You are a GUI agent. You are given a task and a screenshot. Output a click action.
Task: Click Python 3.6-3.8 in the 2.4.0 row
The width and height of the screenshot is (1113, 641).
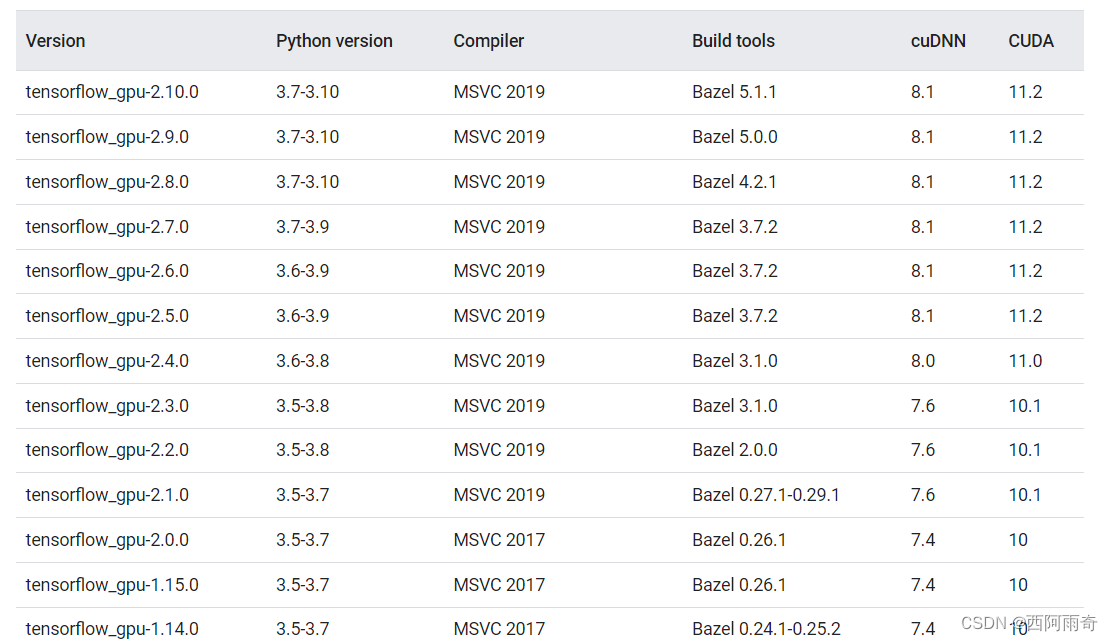[x=302, y=361]
